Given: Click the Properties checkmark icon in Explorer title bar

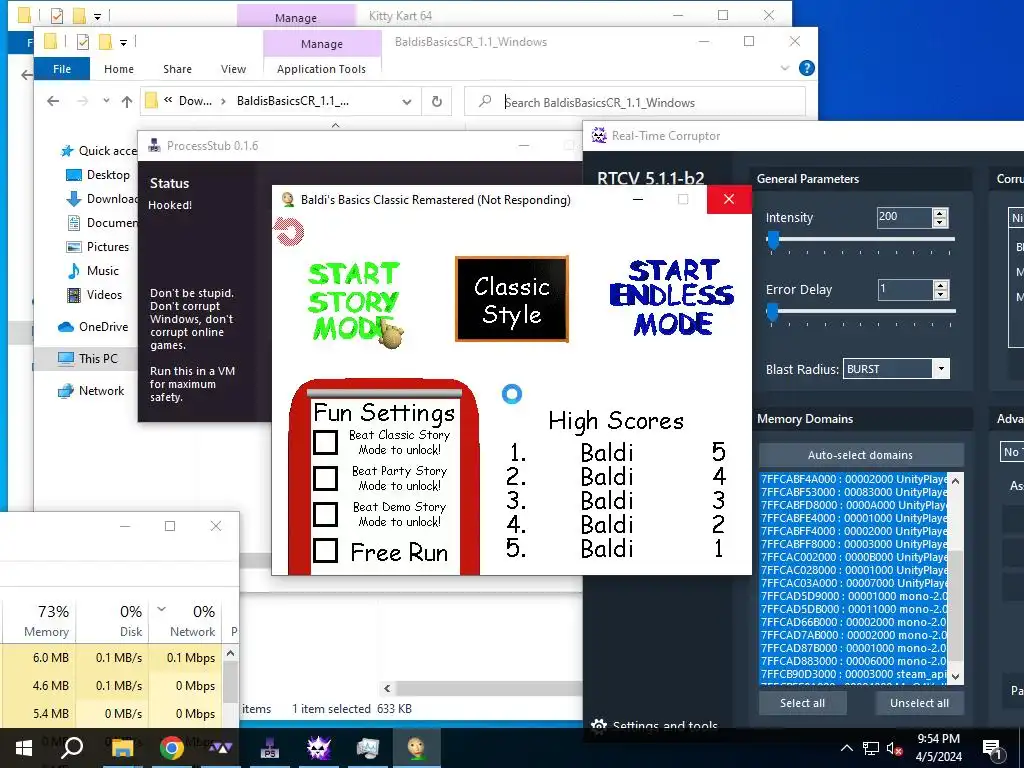Looking at the screenshot, I should pyautogui.click(x=83, y=42).
